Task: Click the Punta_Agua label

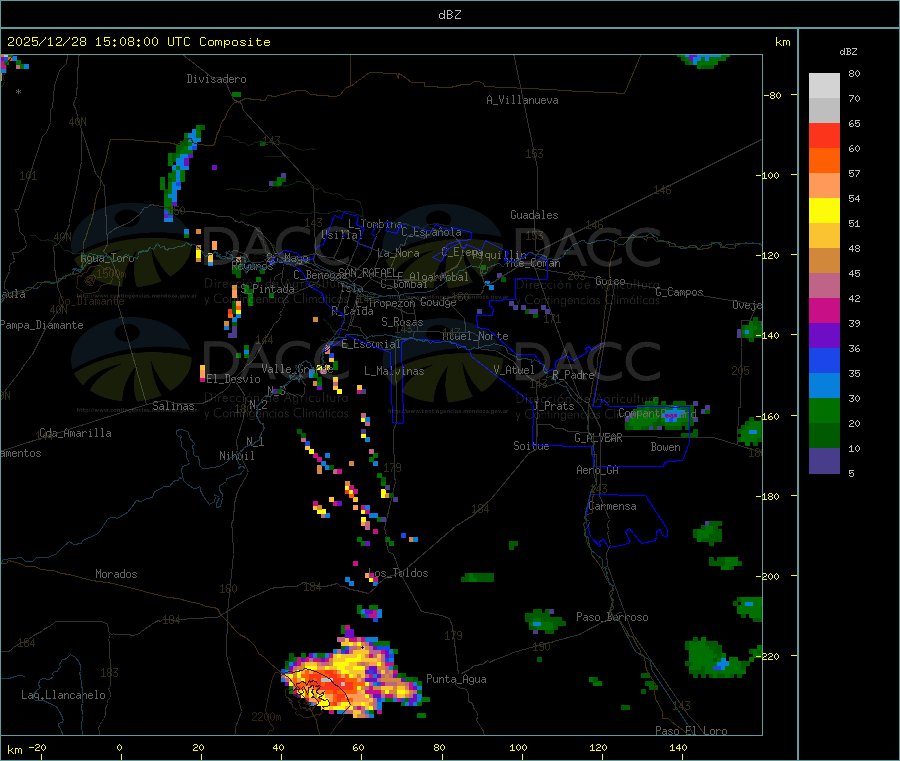Action: 456,679
